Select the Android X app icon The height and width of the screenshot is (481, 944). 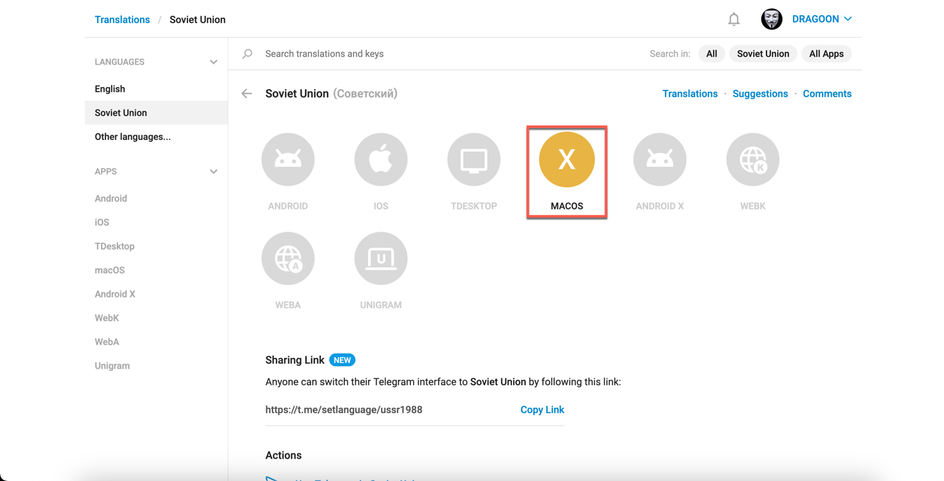(x=660, y=160)
